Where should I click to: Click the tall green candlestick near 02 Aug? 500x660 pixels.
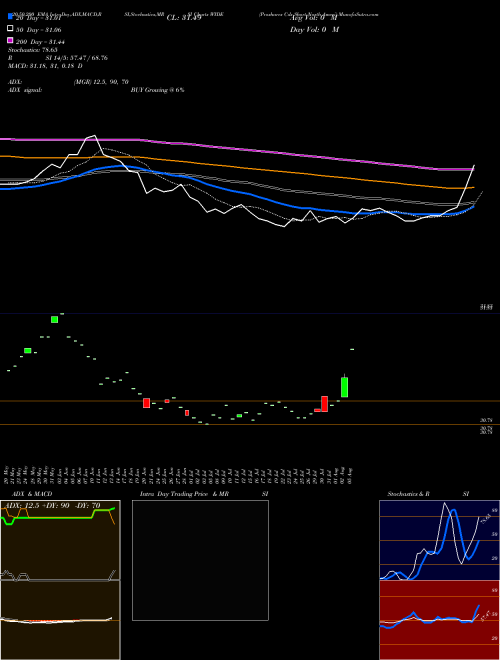point(344,387)
